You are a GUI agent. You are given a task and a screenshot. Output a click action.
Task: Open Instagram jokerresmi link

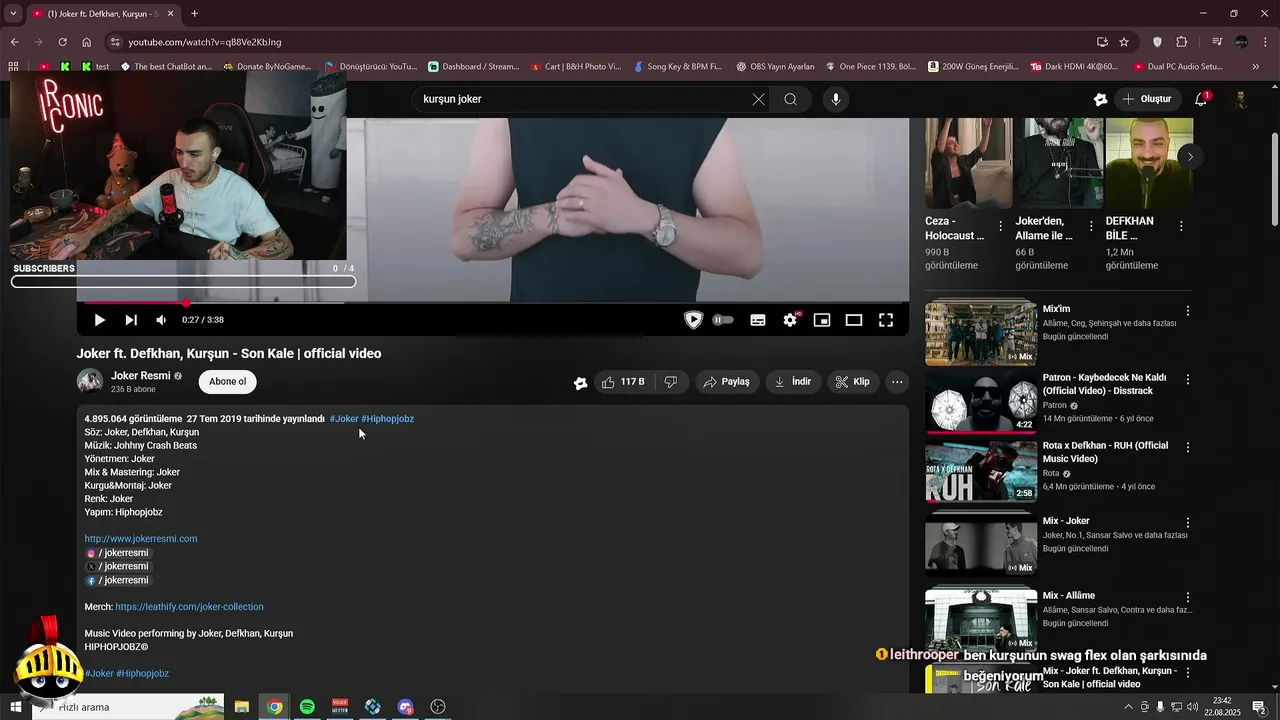(x=118, y=553)
